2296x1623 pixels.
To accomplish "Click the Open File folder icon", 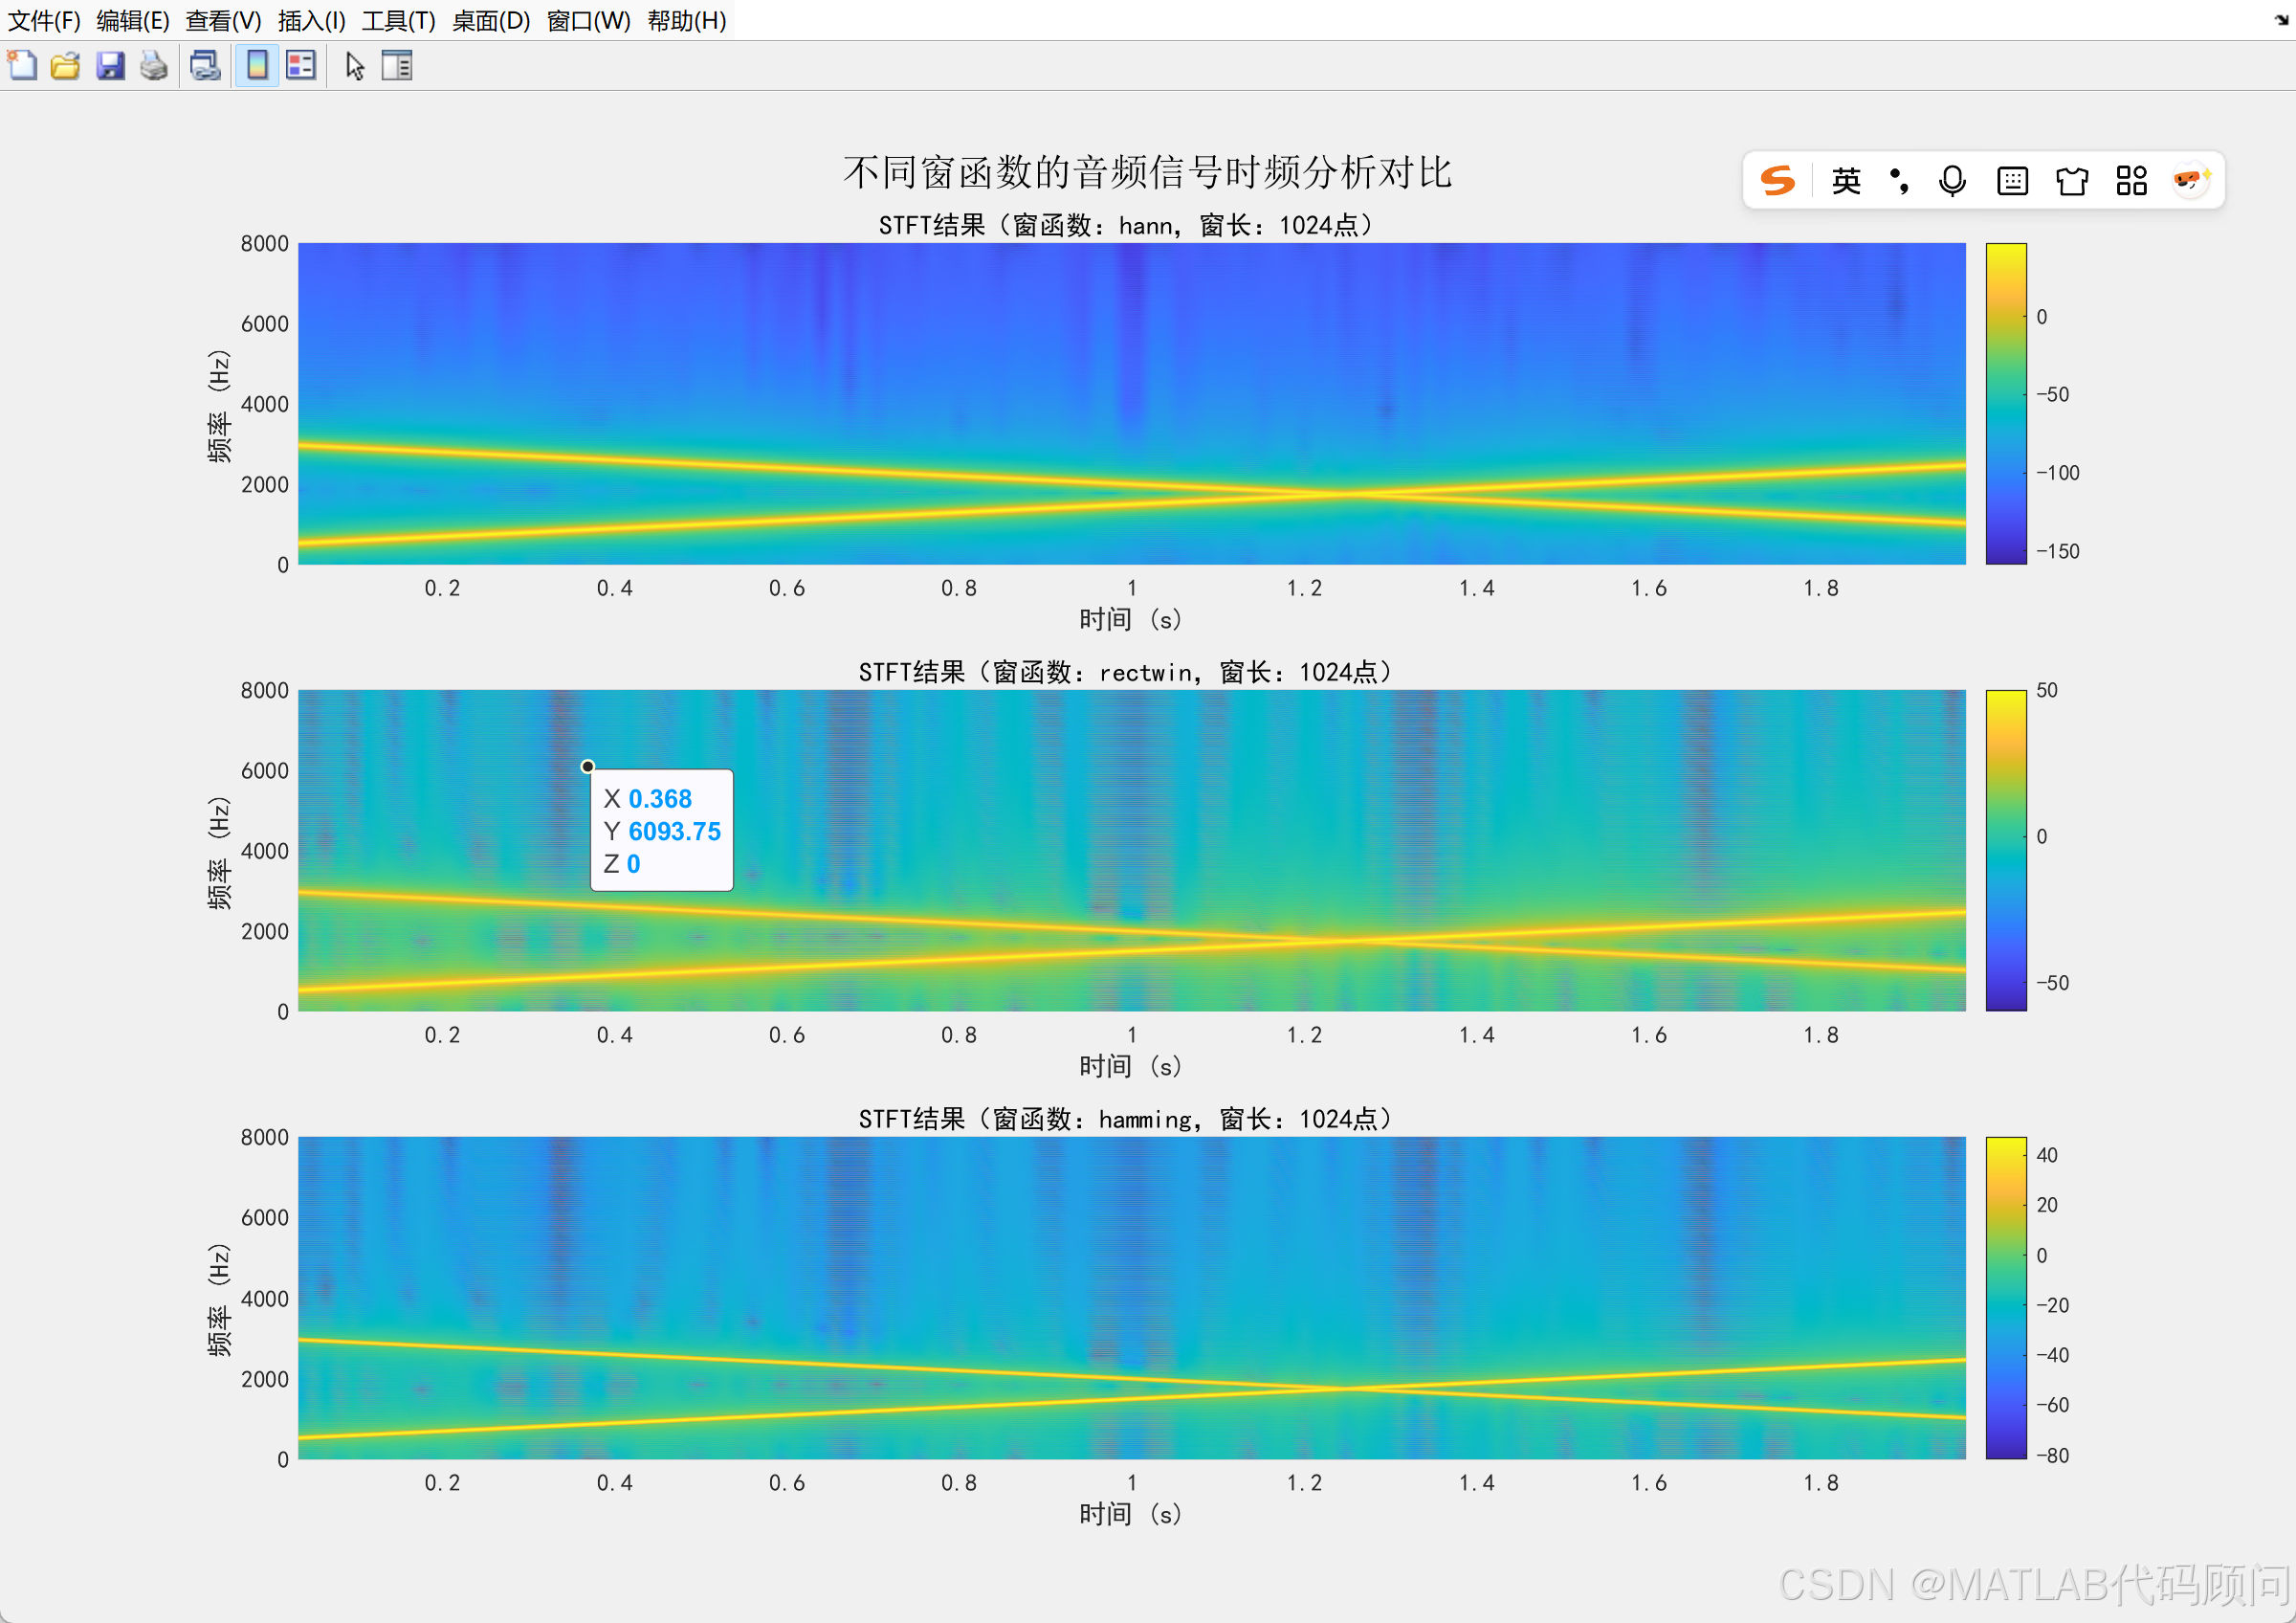I will click(66, 66).
